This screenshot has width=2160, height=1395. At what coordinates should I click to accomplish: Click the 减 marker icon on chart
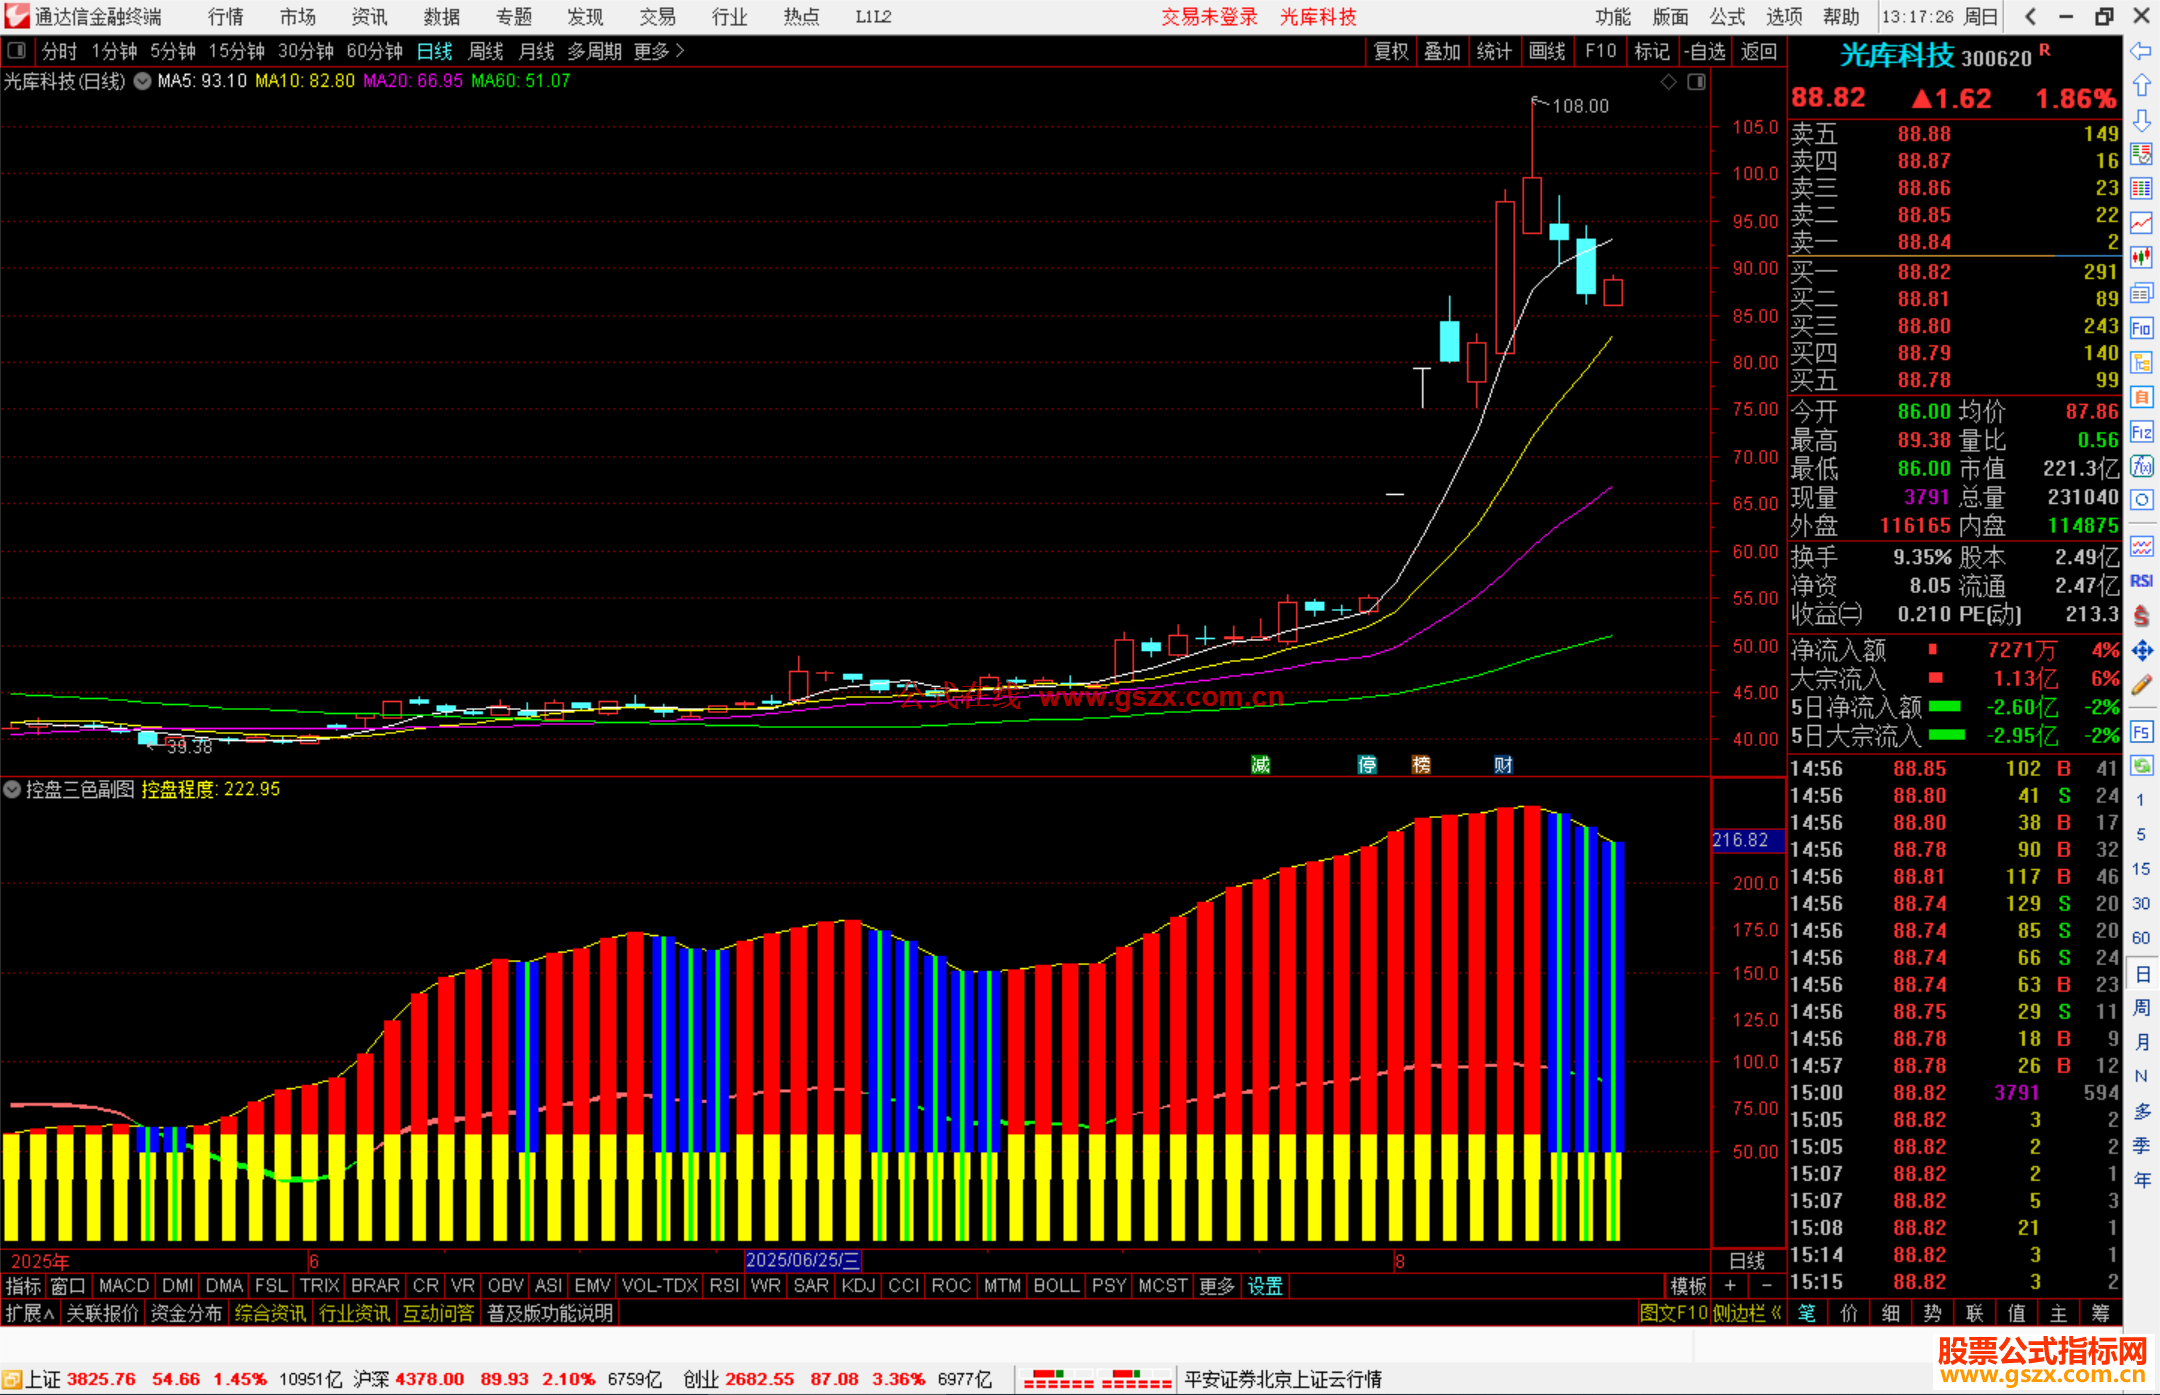coord(1260,765)
